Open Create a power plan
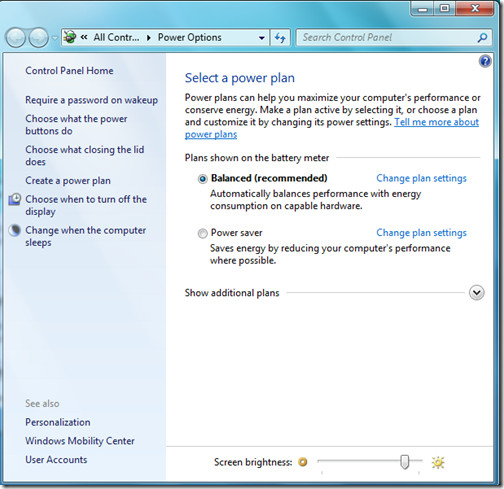 tap(68, 181)
